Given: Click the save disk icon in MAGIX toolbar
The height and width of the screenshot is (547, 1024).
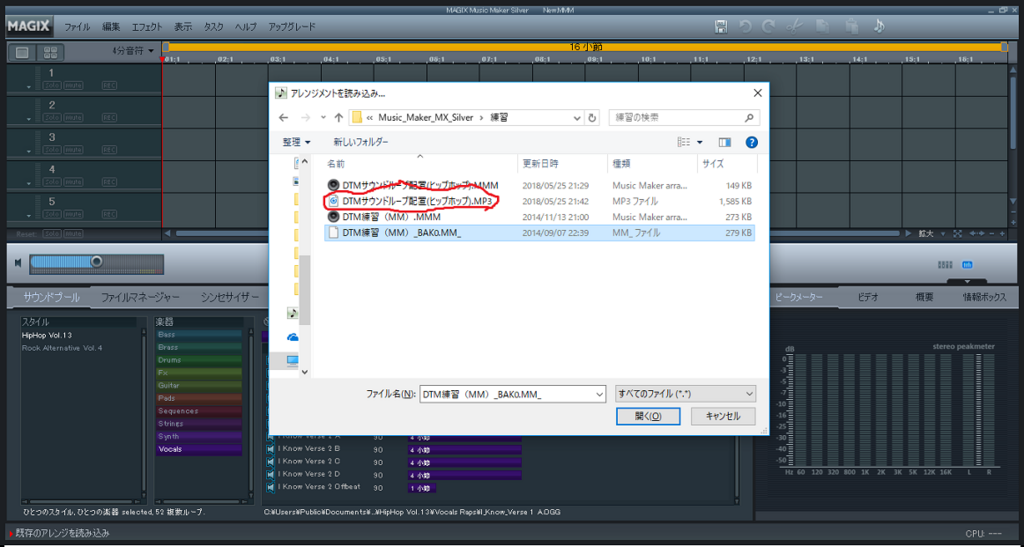Looking at the screenshot, I should (x=721, y=27).
